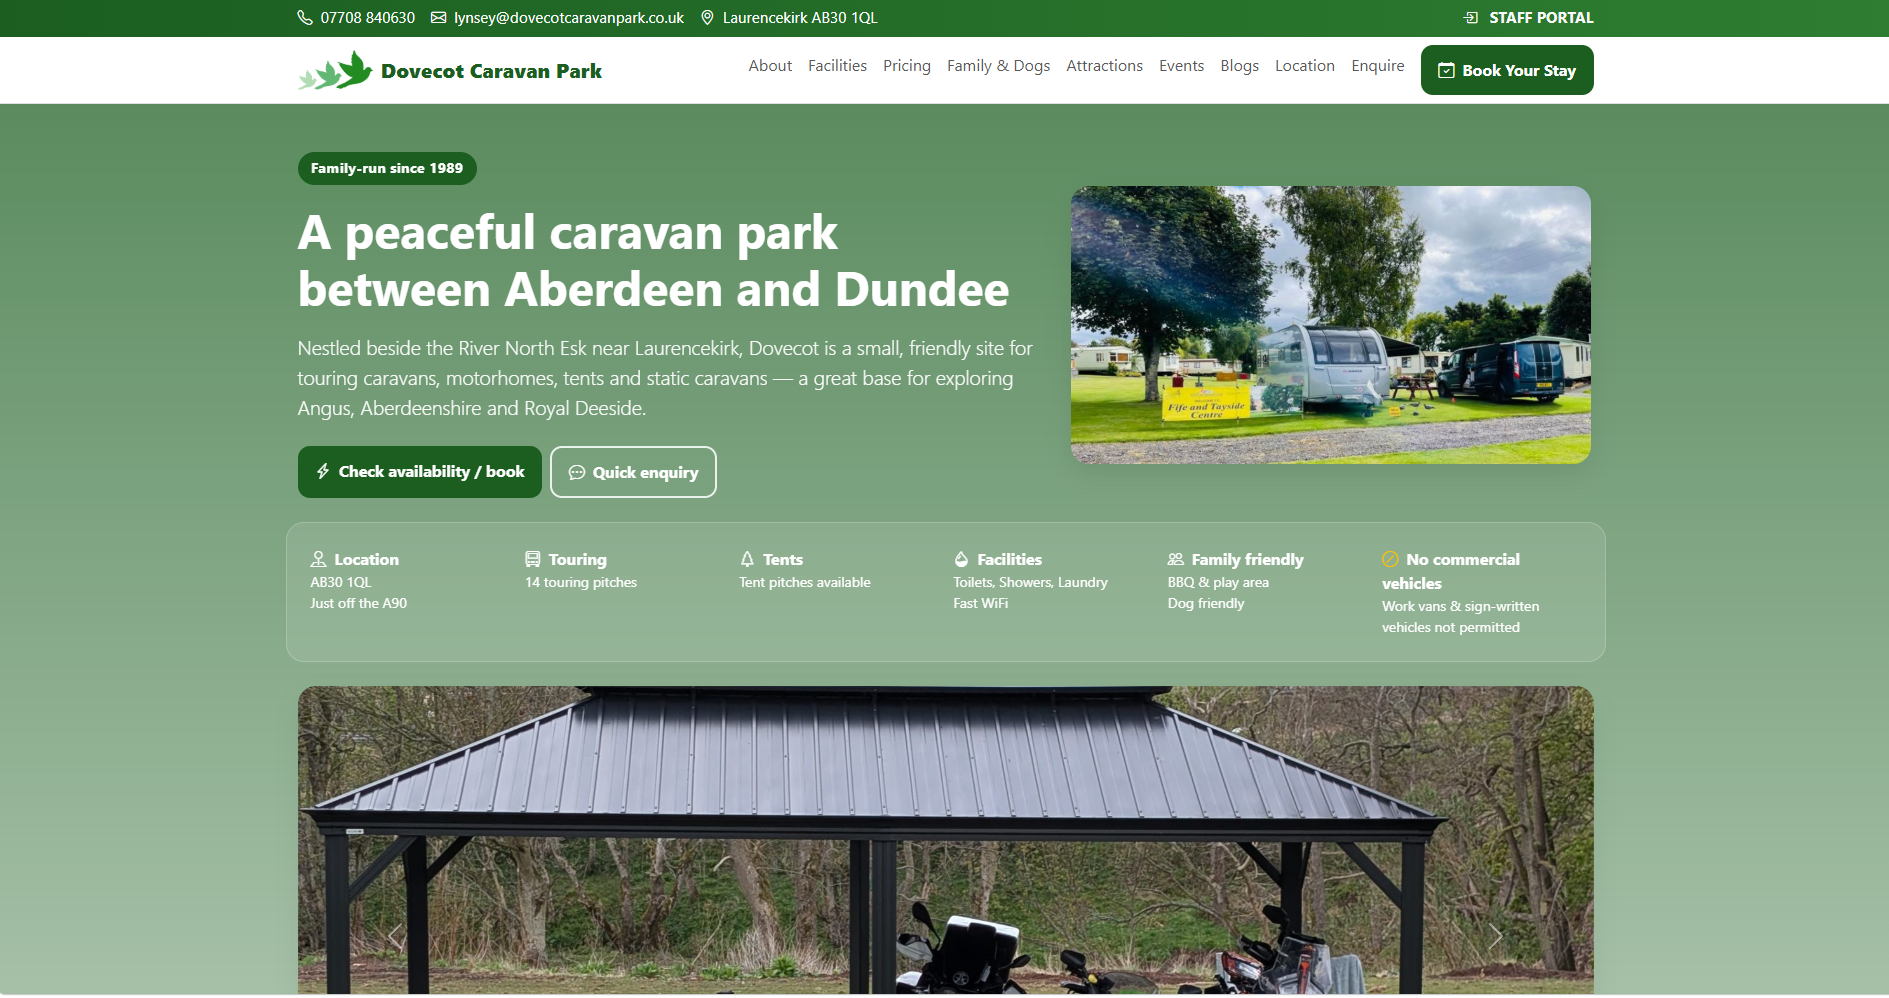Click 'BBQ & play area' text

click(1218, 583)
